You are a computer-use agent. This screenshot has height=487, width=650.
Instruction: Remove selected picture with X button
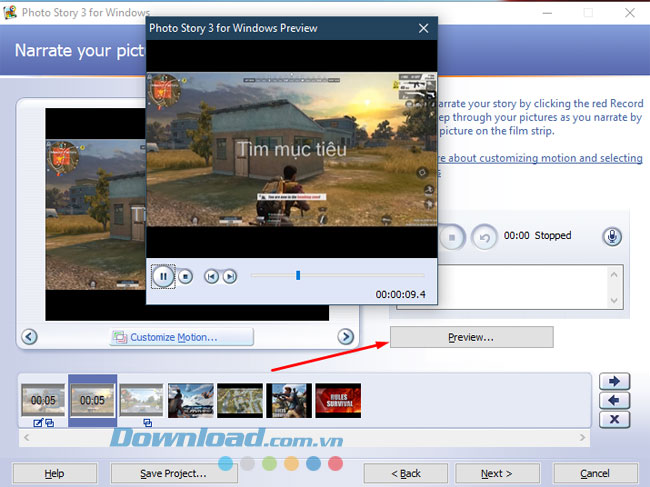click(x=613, y=420)
